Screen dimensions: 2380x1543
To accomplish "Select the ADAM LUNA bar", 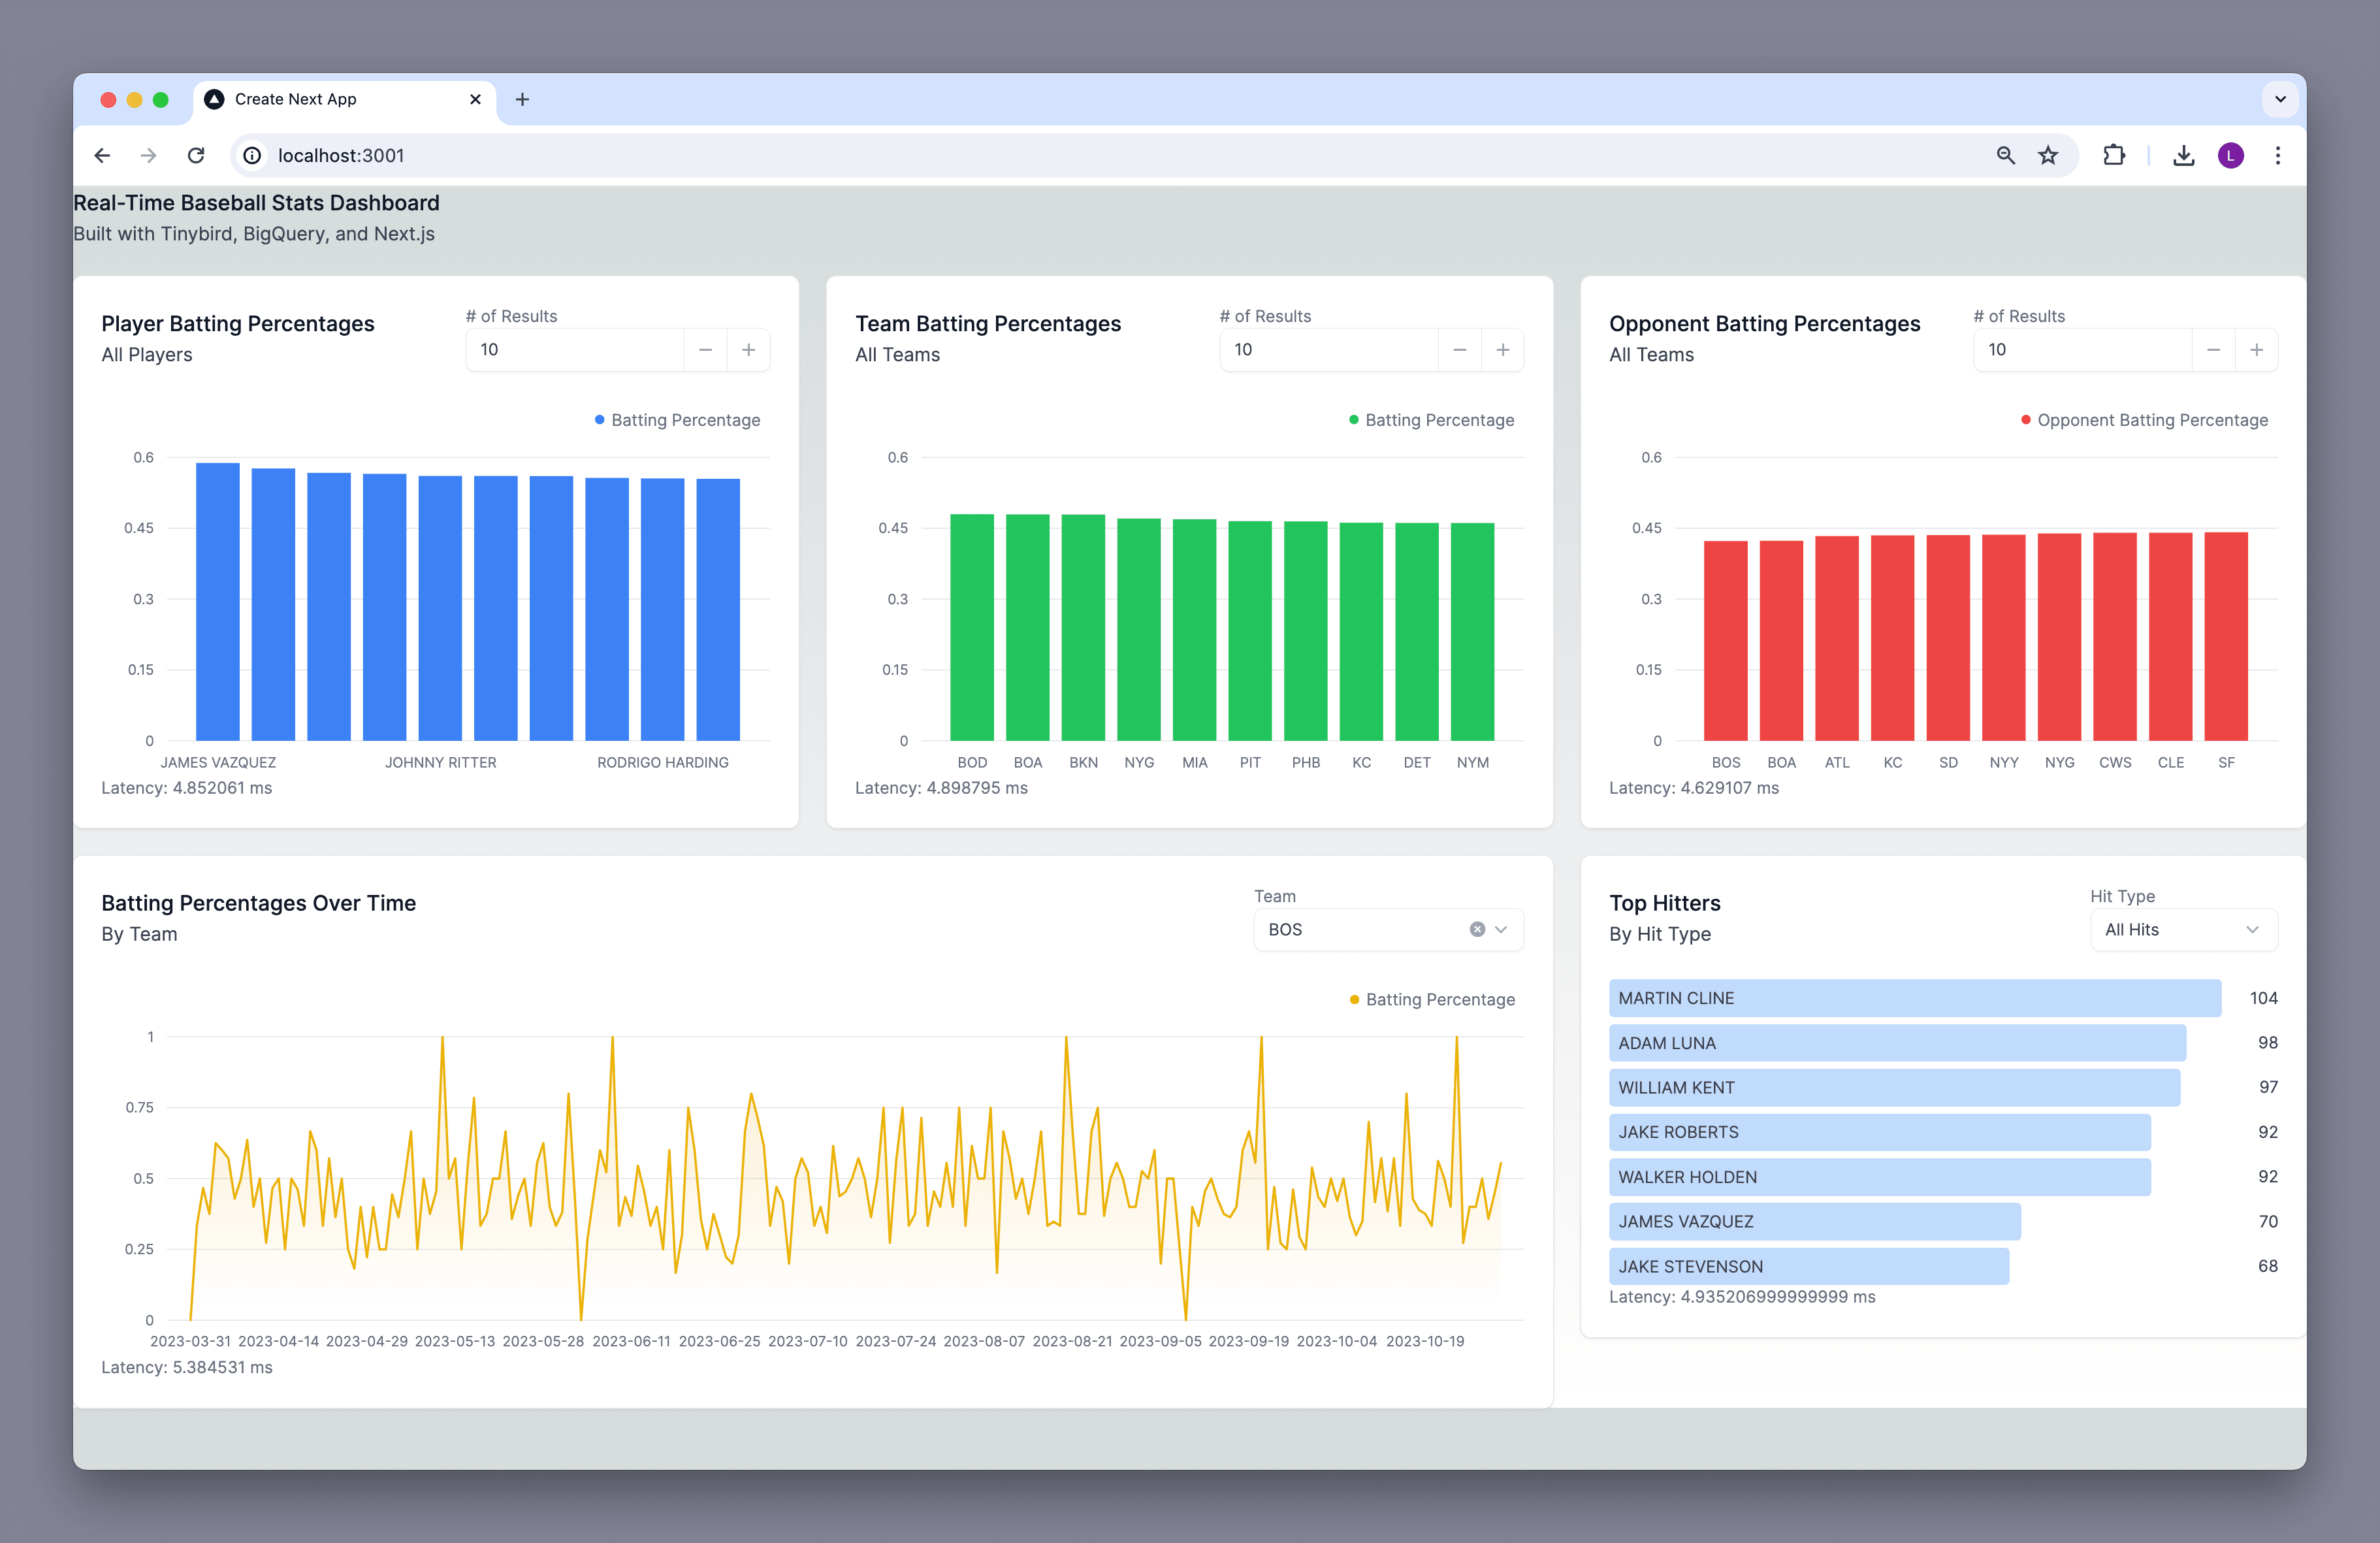I will [x=1897, y=1042].
